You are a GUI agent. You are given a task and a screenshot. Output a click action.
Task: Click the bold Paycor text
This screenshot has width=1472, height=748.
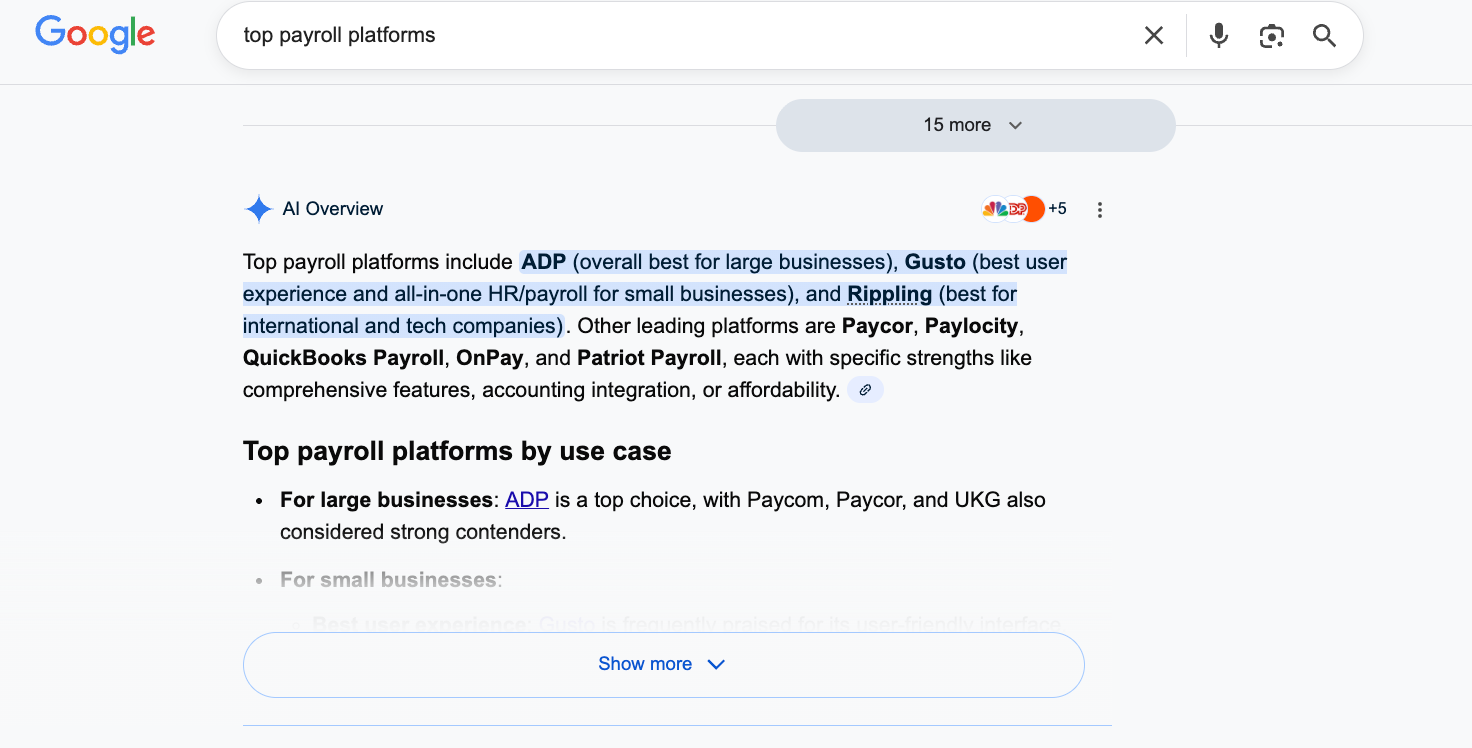(877, 326)
